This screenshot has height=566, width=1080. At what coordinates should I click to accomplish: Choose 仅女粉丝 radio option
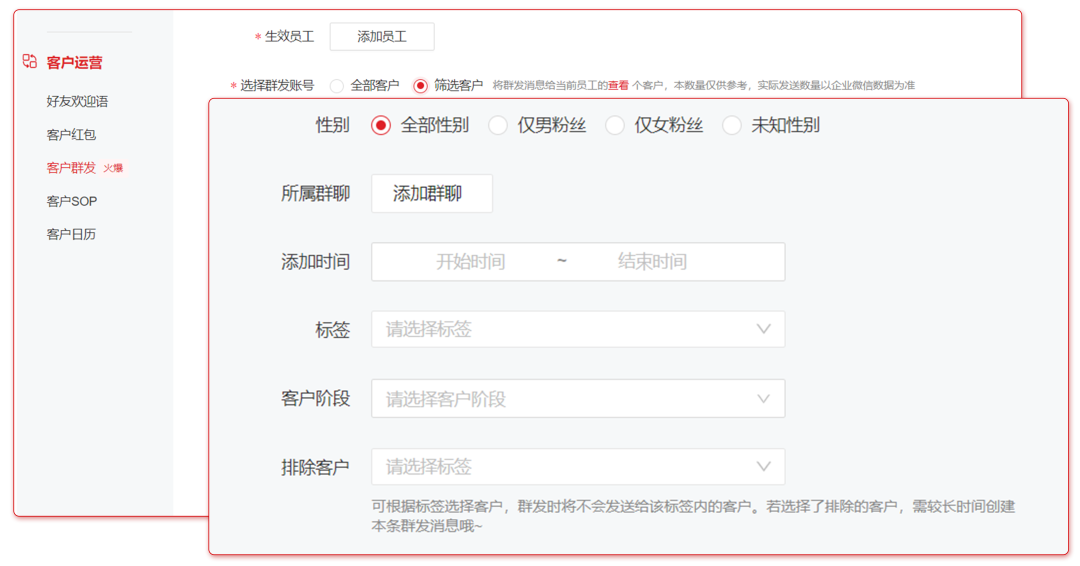pos(615,126)
